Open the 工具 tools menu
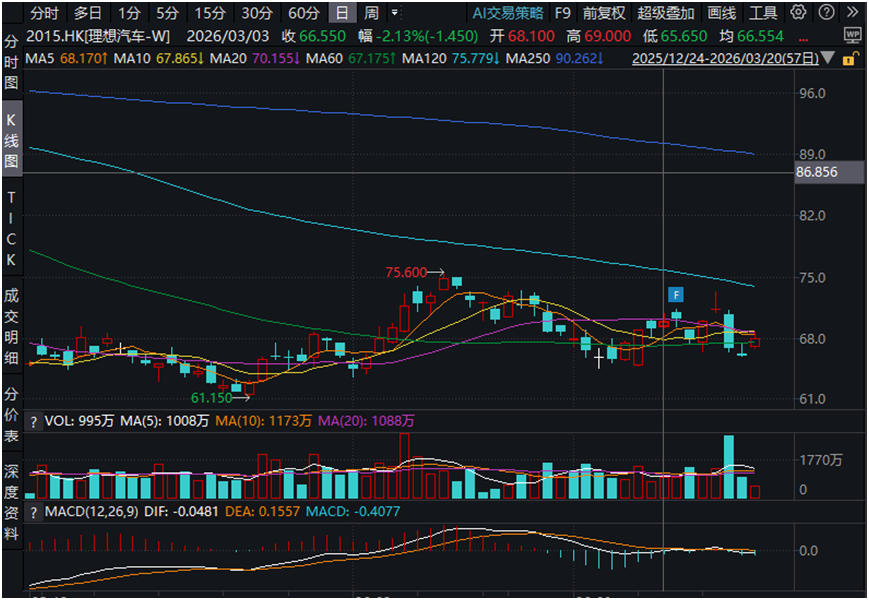Viewport: 869px width, 600px height. pyautogui.click(x=763, y=13)
